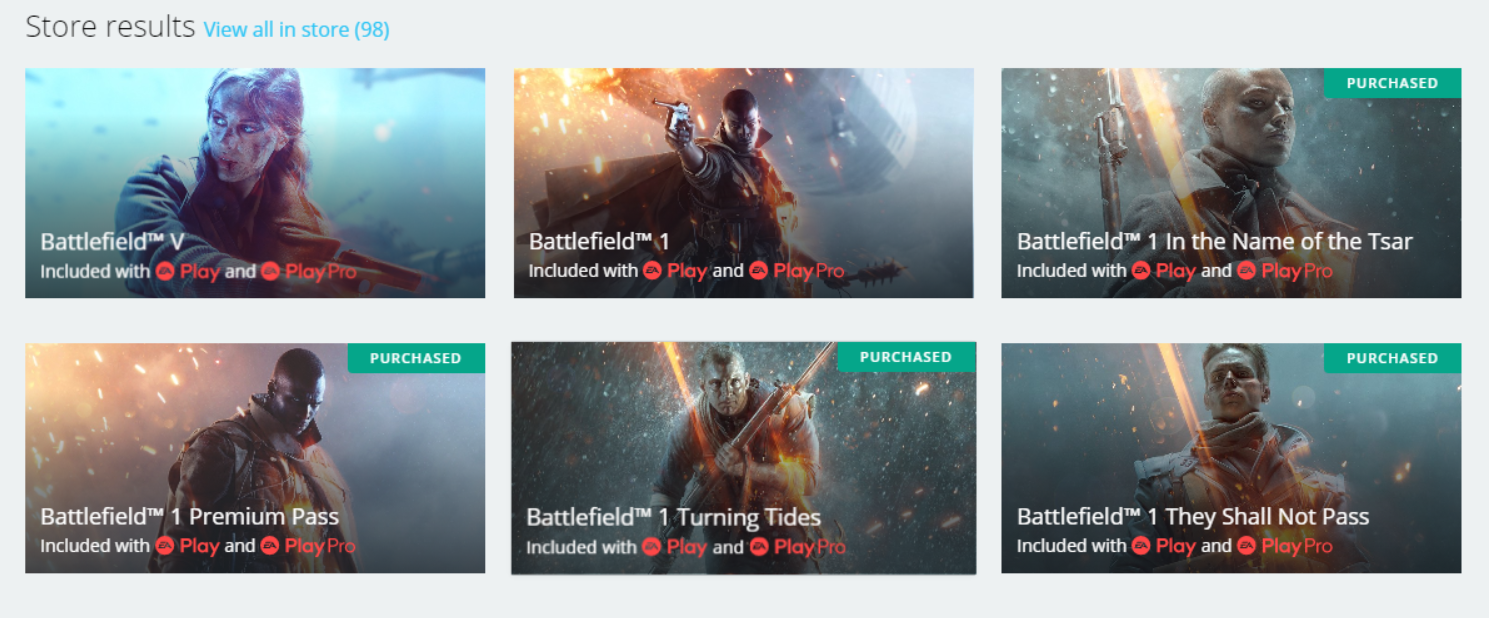Click the Battlefield V title text
Viewport: 1489px width, 618px height.
pyautogui.click(x=112, y=241)
